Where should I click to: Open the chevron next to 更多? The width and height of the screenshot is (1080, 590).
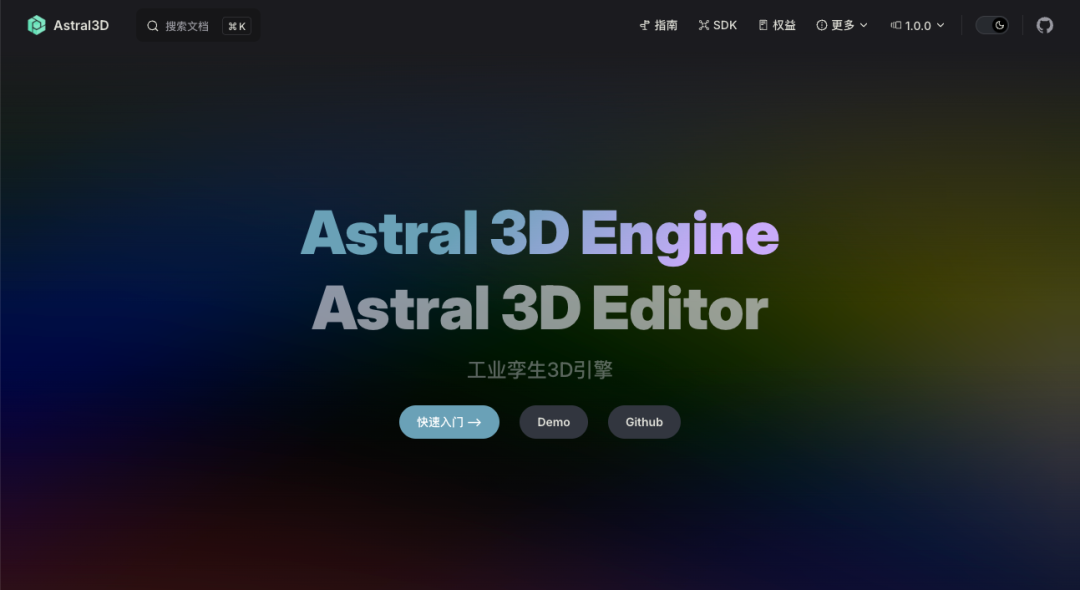[x=866, y=24]
